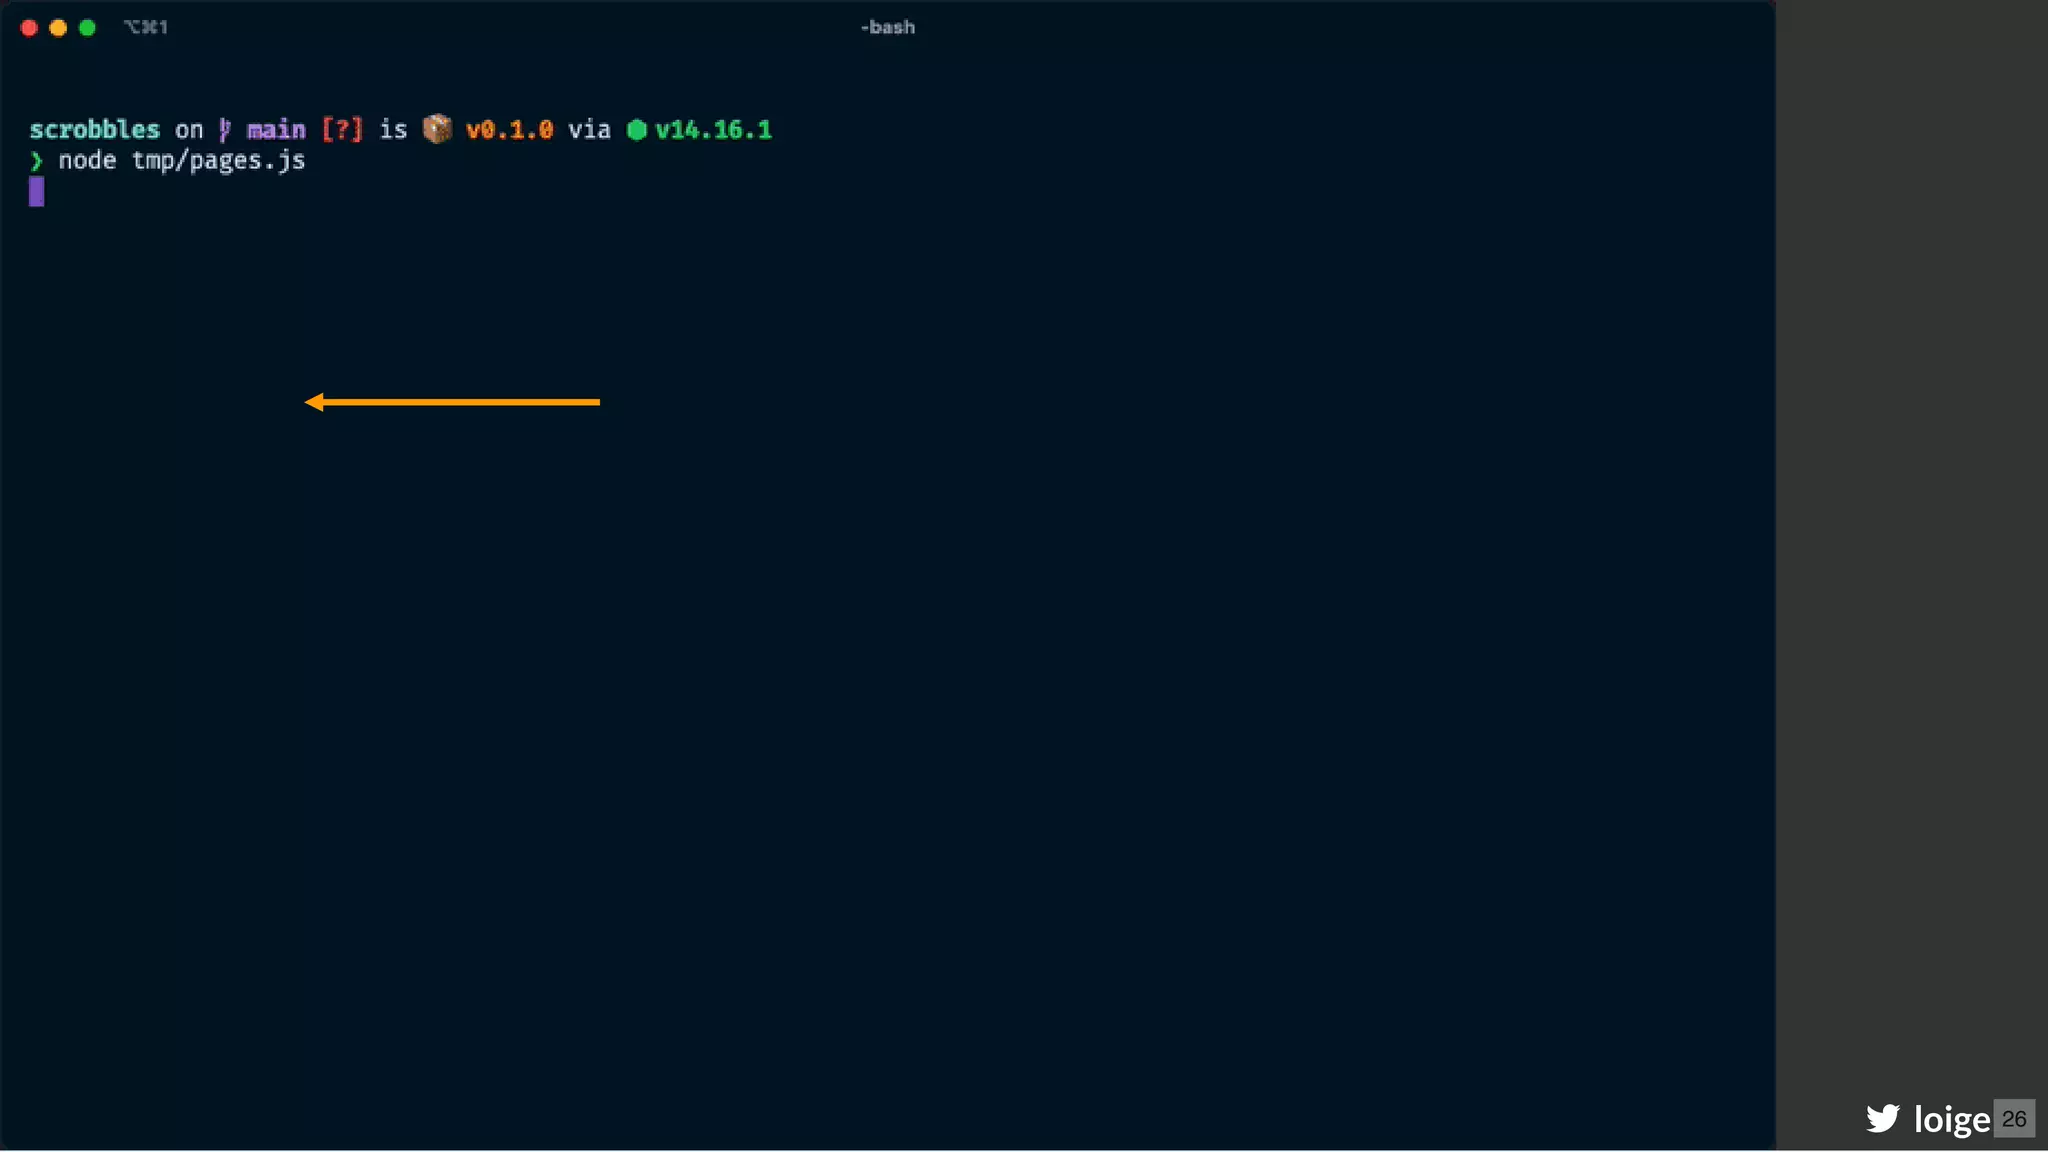The height and width of the screenshot is (1152, 2048).
Task: Click the orange v0.1.0 package version
Action: click(x=509, y=130)
